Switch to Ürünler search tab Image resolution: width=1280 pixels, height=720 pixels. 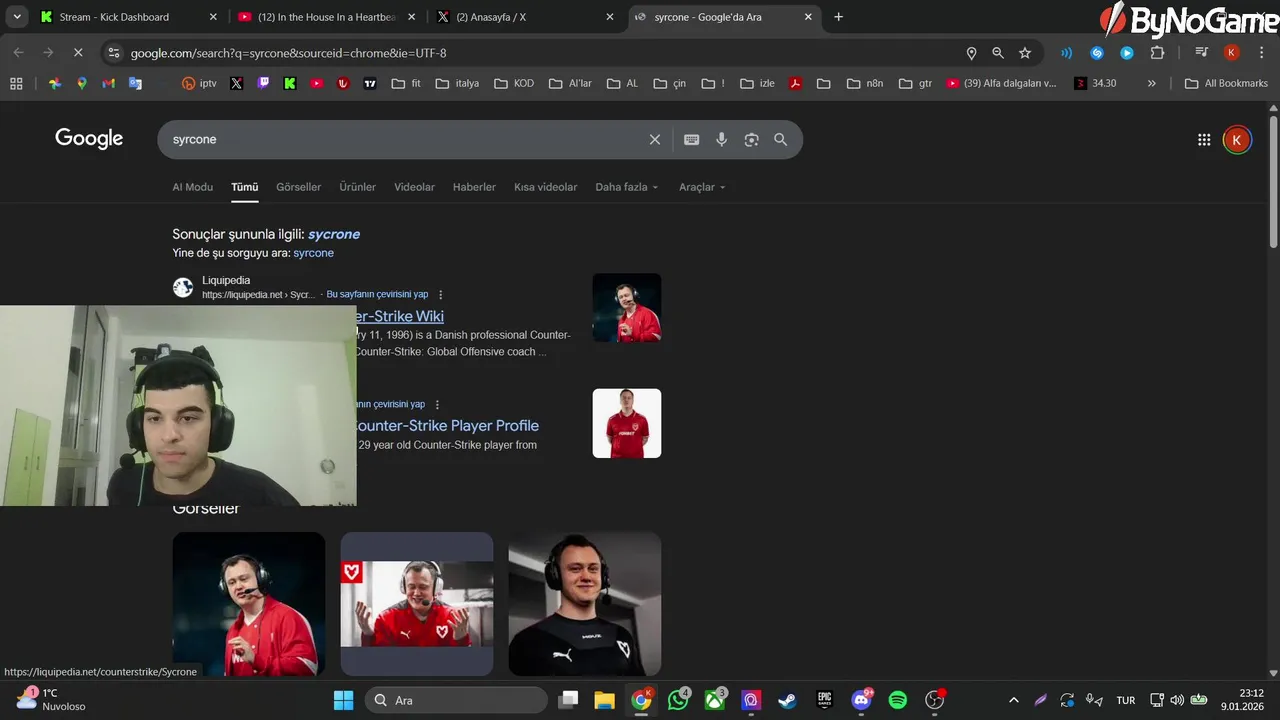tap(357, 187)
